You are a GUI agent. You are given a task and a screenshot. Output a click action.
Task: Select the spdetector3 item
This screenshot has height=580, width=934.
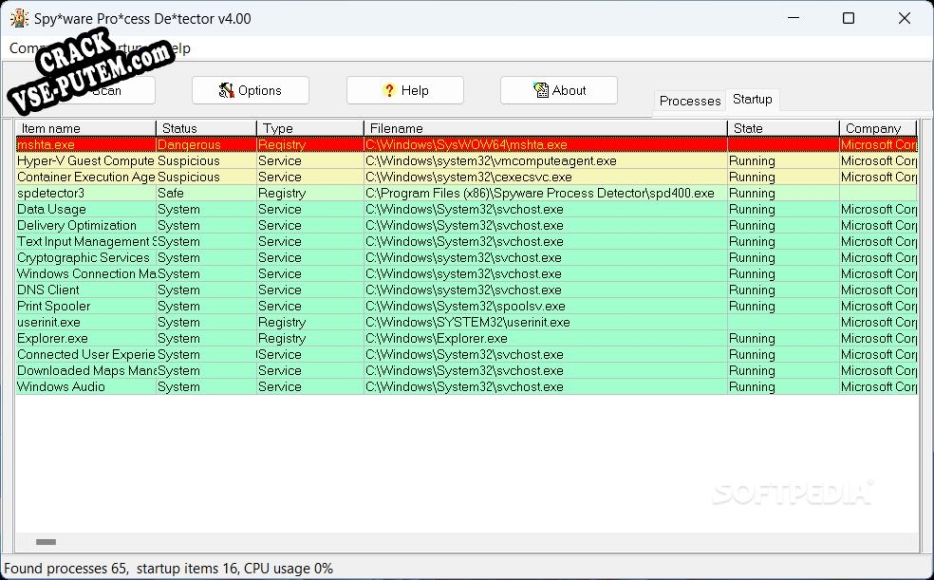[x=466, y=193]
